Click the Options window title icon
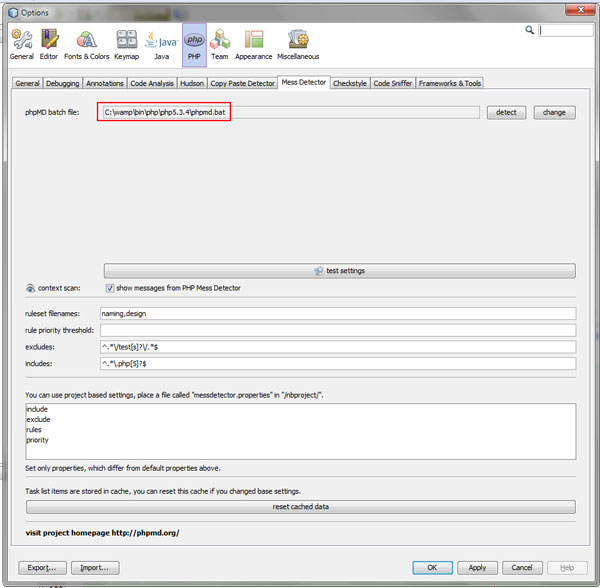This screenshot has width=600, height=588. pos(13,13)
